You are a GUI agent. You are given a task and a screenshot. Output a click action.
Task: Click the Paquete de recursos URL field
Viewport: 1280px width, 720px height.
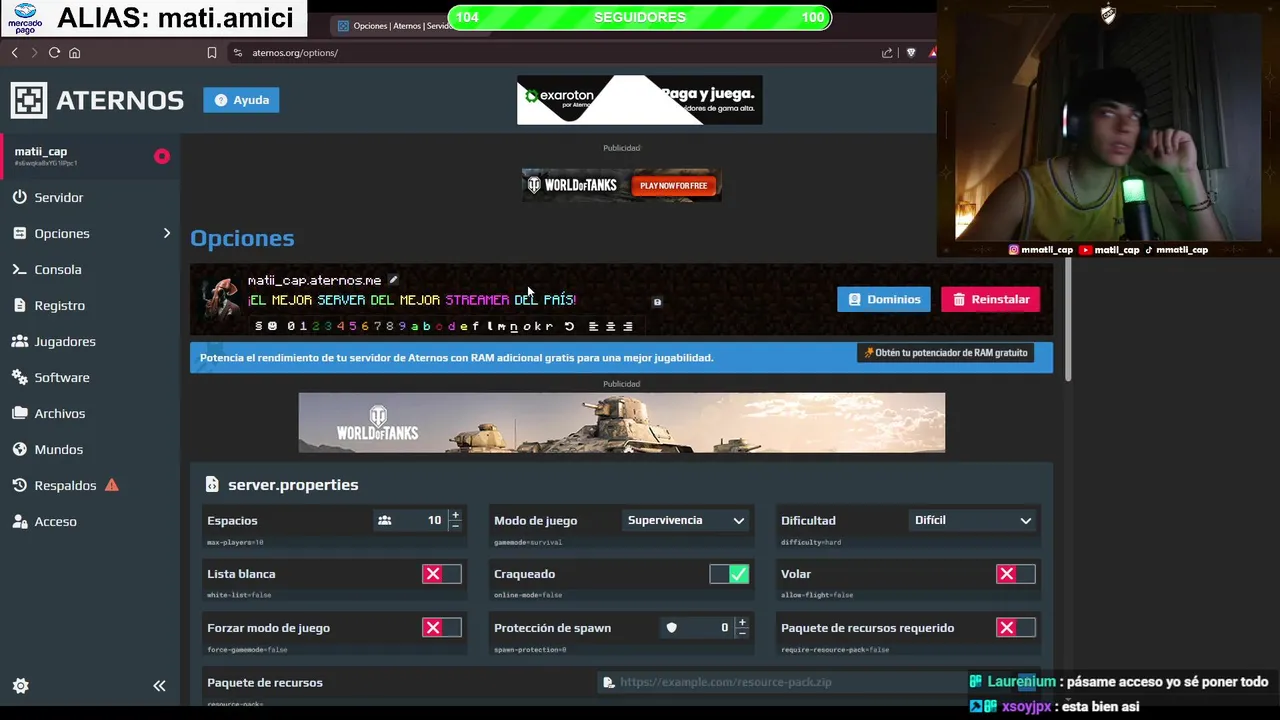coord(818,682)
